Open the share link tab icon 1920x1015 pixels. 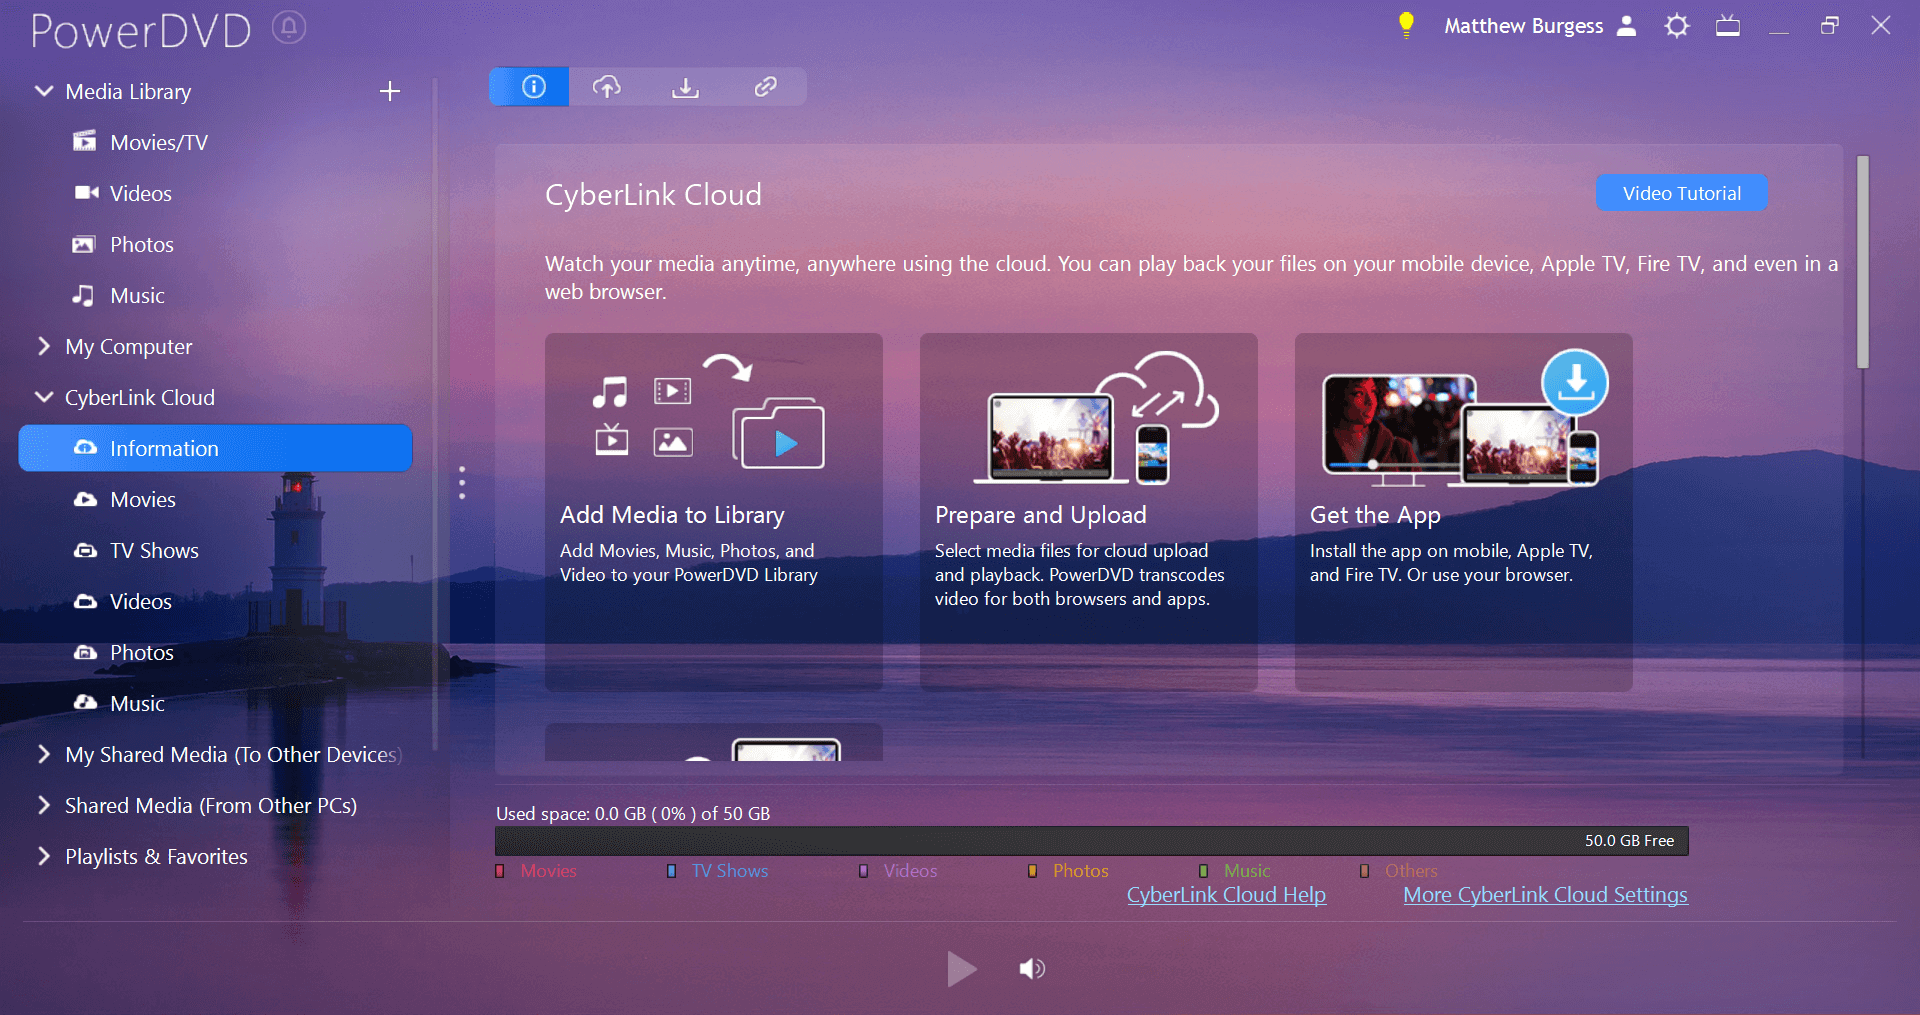pos(765,87)
